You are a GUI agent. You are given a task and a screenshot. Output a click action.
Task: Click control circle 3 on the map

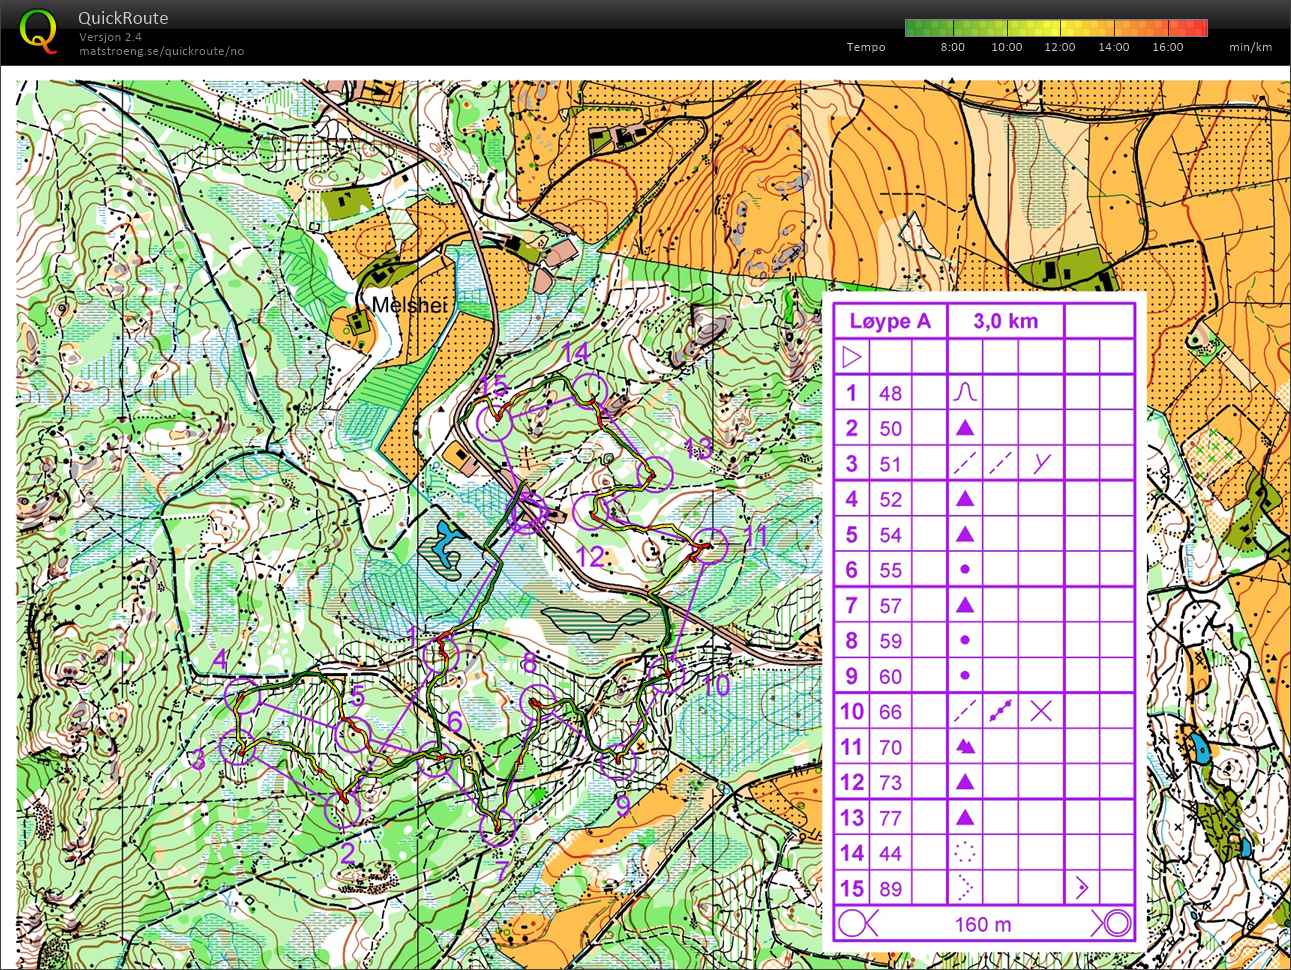238,746
